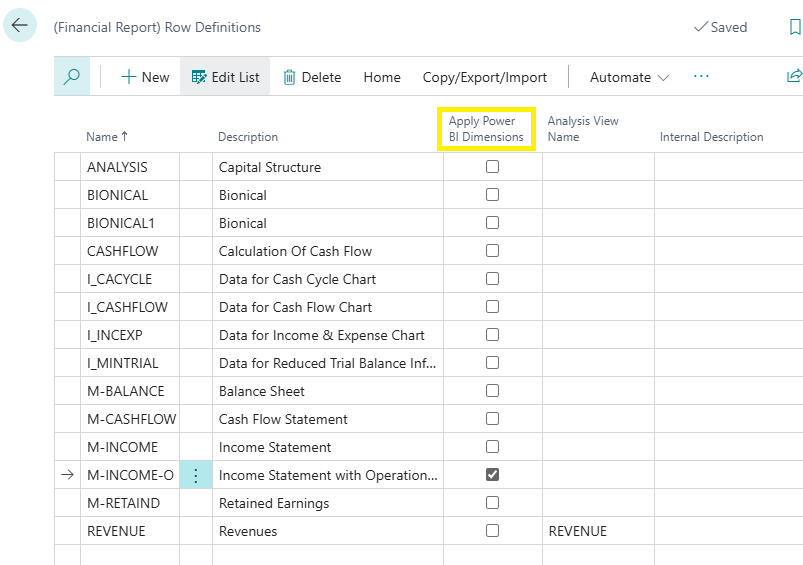
Task: Click Delete with trash can icon
Action: pos(311,77)
